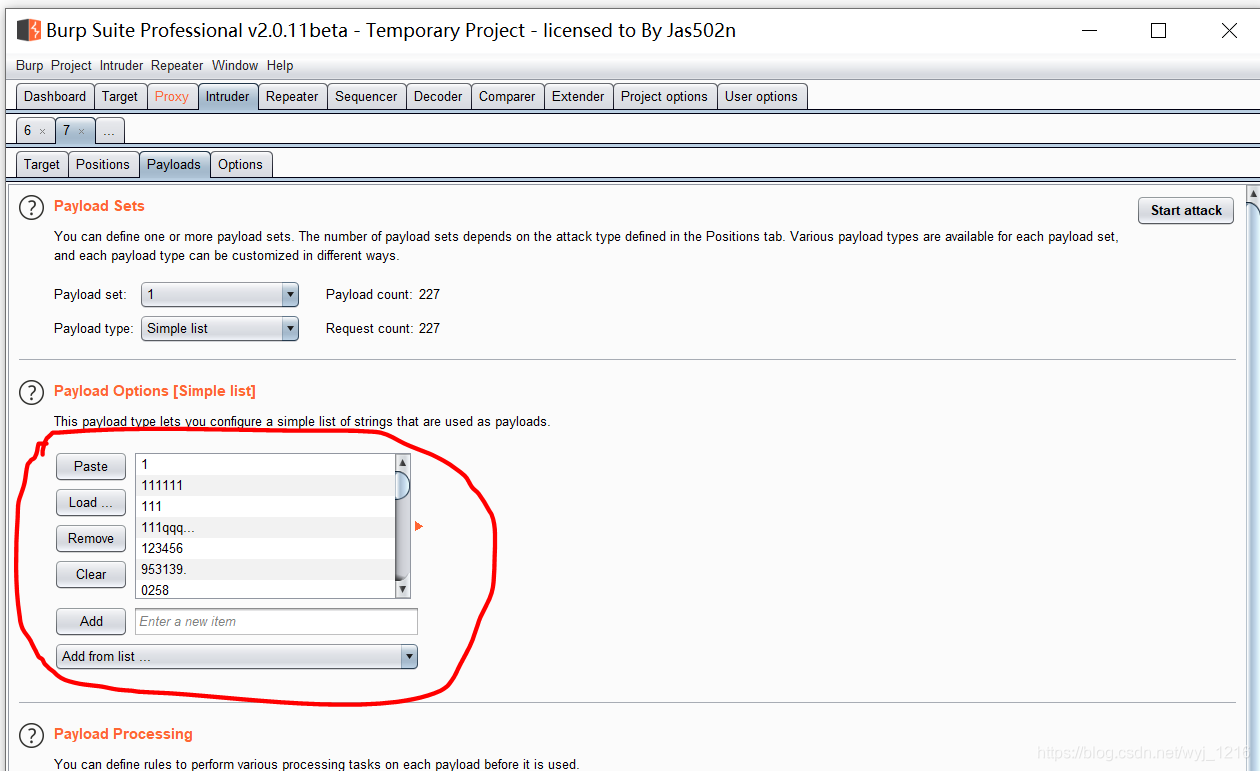
Task: Click the new tab ellipsis tab
Action: click(109, 131)
